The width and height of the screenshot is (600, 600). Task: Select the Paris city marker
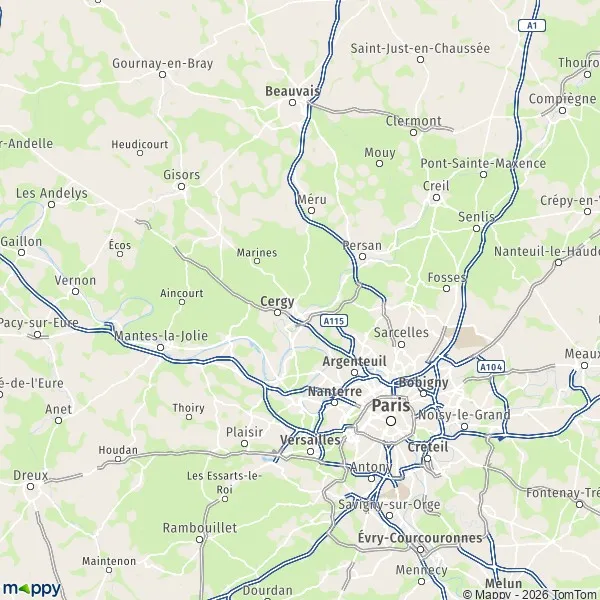(391, 421)
